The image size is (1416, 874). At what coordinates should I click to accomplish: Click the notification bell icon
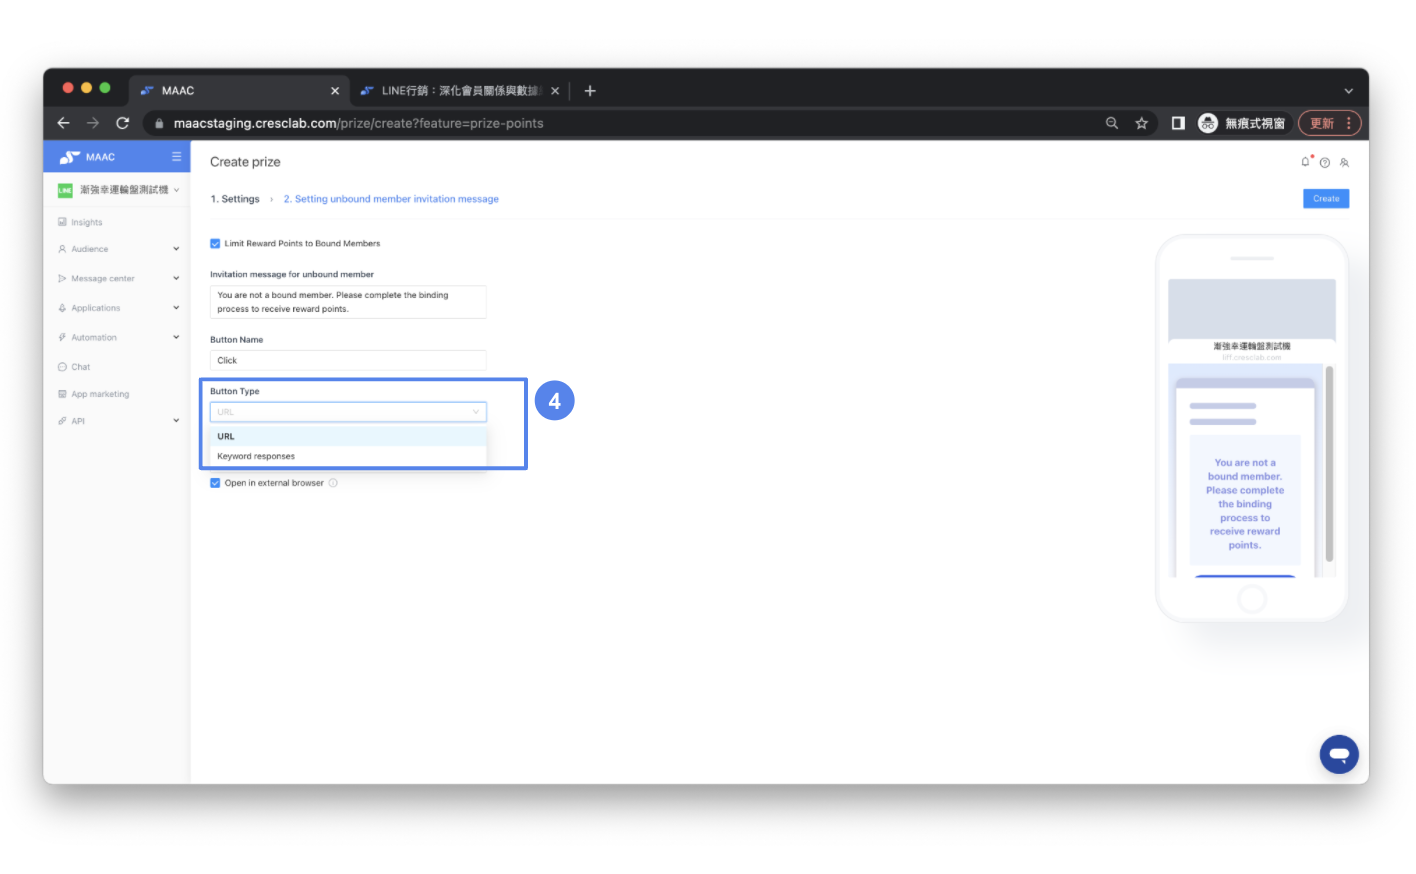point(1305,162)
